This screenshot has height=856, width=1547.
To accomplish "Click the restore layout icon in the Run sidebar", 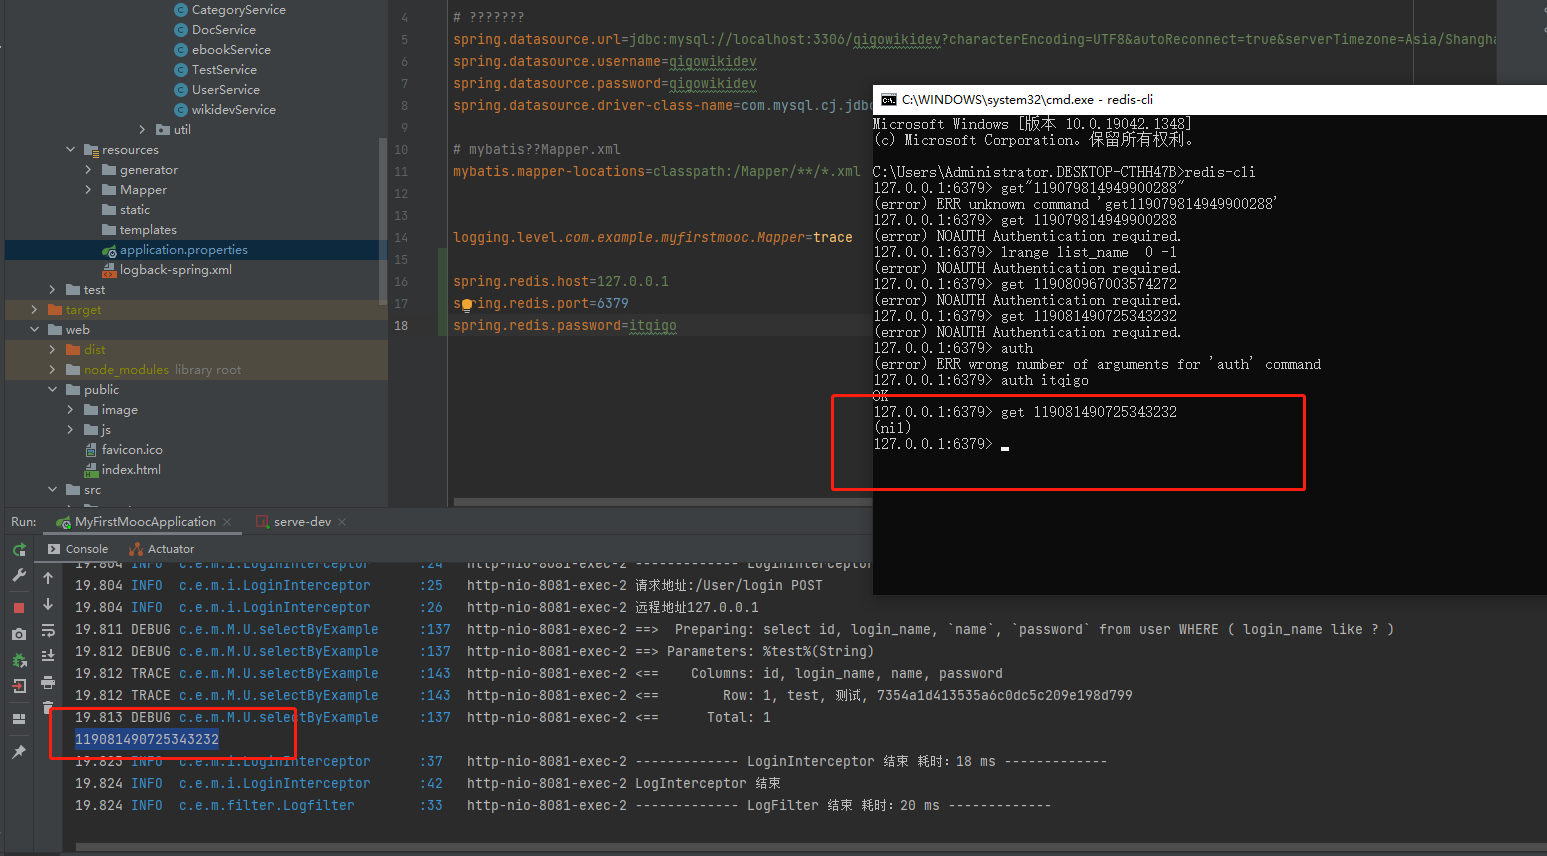I will click(x=19, y=718).
